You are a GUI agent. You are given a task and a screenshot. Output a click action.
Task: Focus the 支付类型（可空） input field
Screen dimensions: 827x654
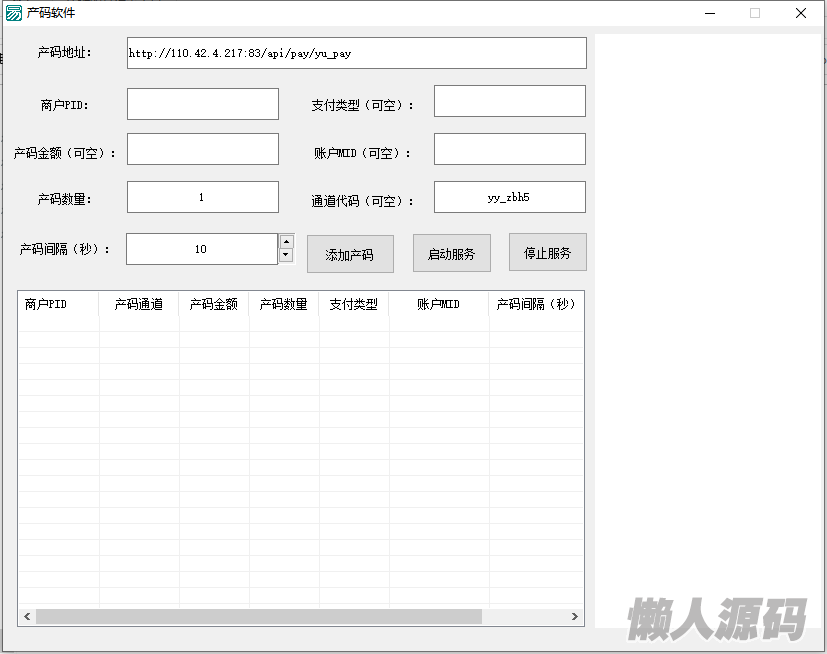(x=509, y=101)
